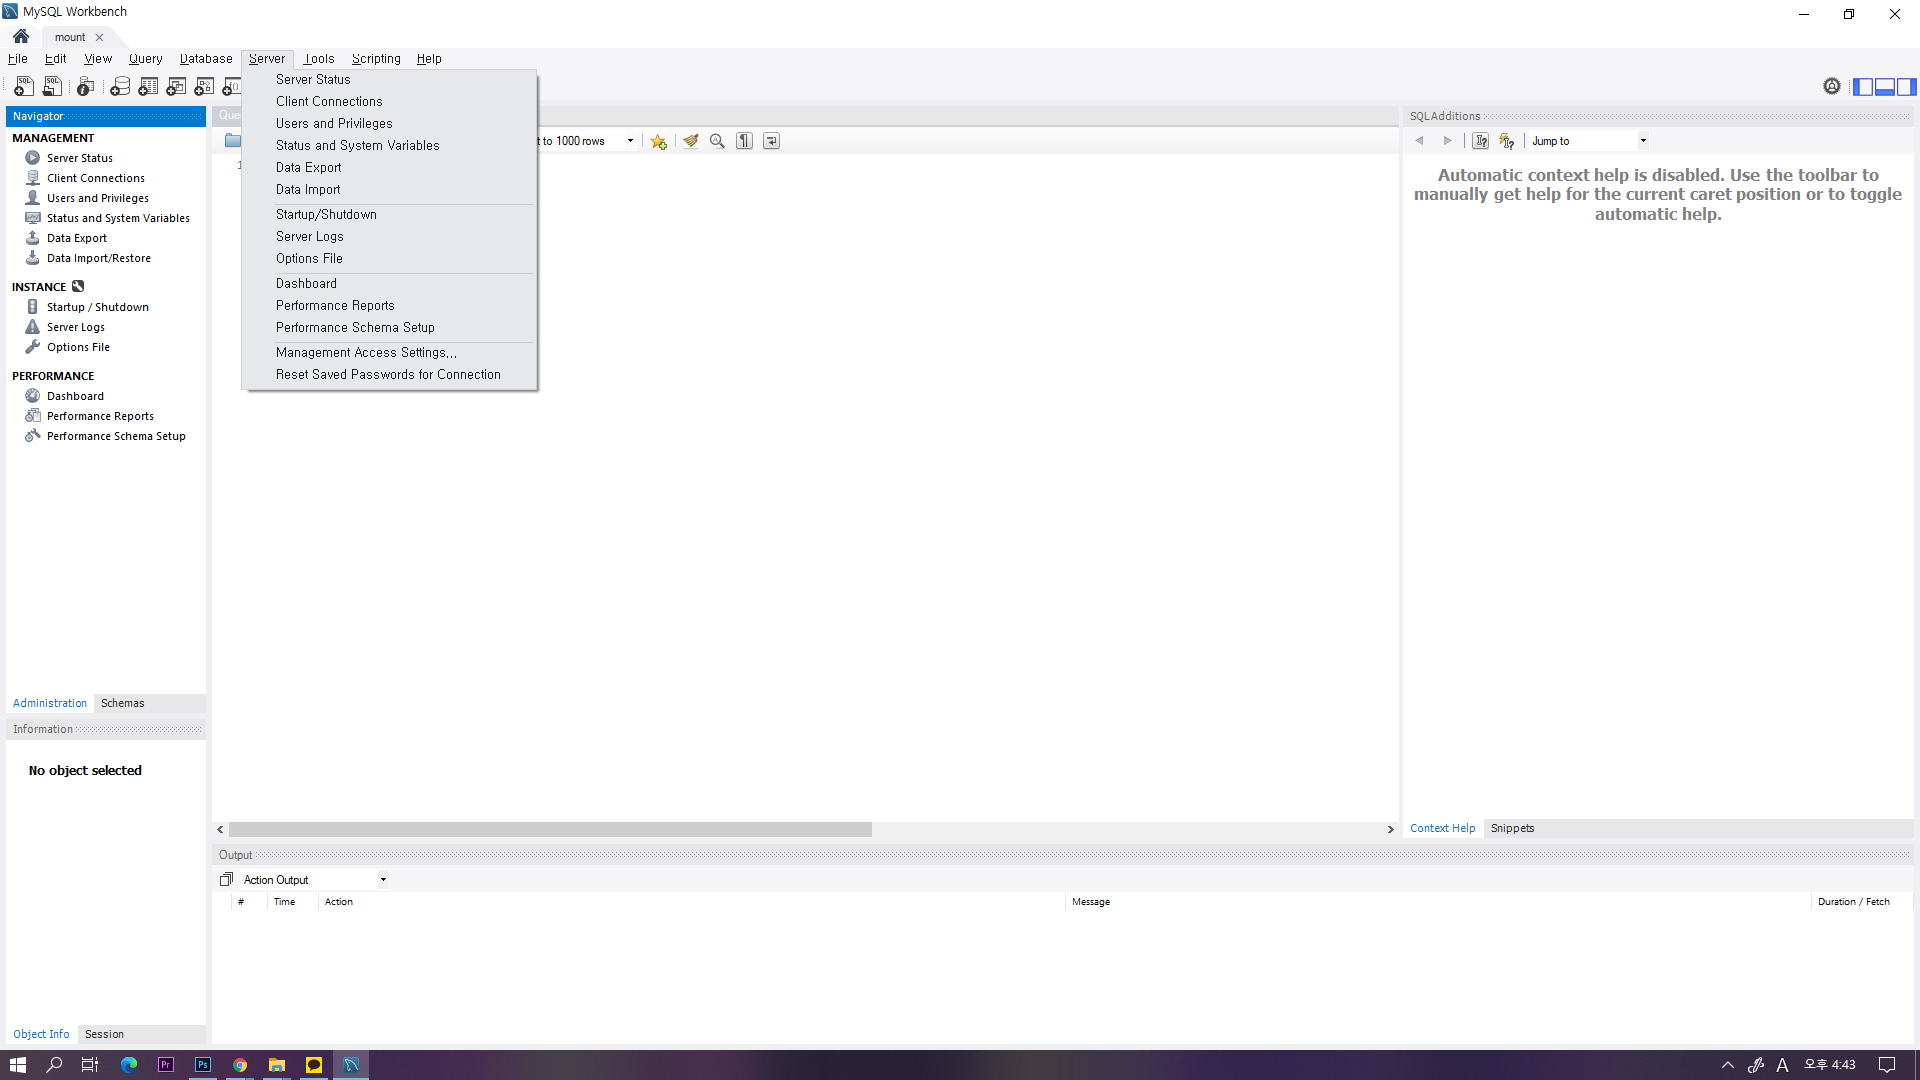This screenshot has height=1080, width=1920.
Task: Click the output copy icon beside Action Output
Action: pyautogui.click(x=226, y=880)
